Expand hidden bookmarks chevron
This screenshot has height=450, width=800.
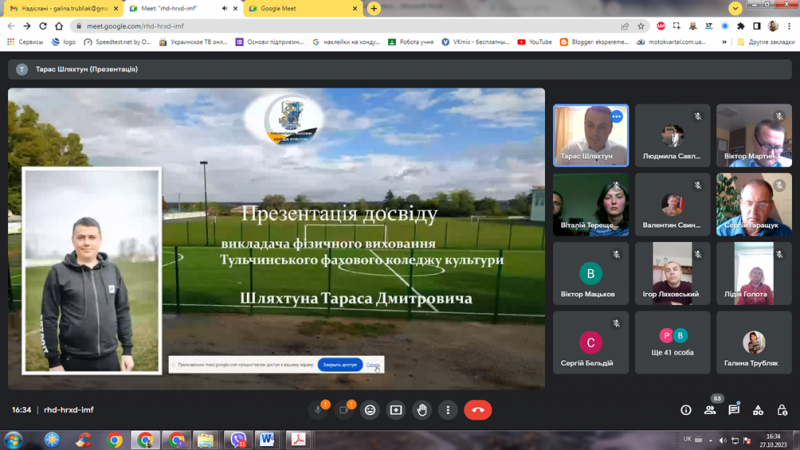(x=724, y=42)
